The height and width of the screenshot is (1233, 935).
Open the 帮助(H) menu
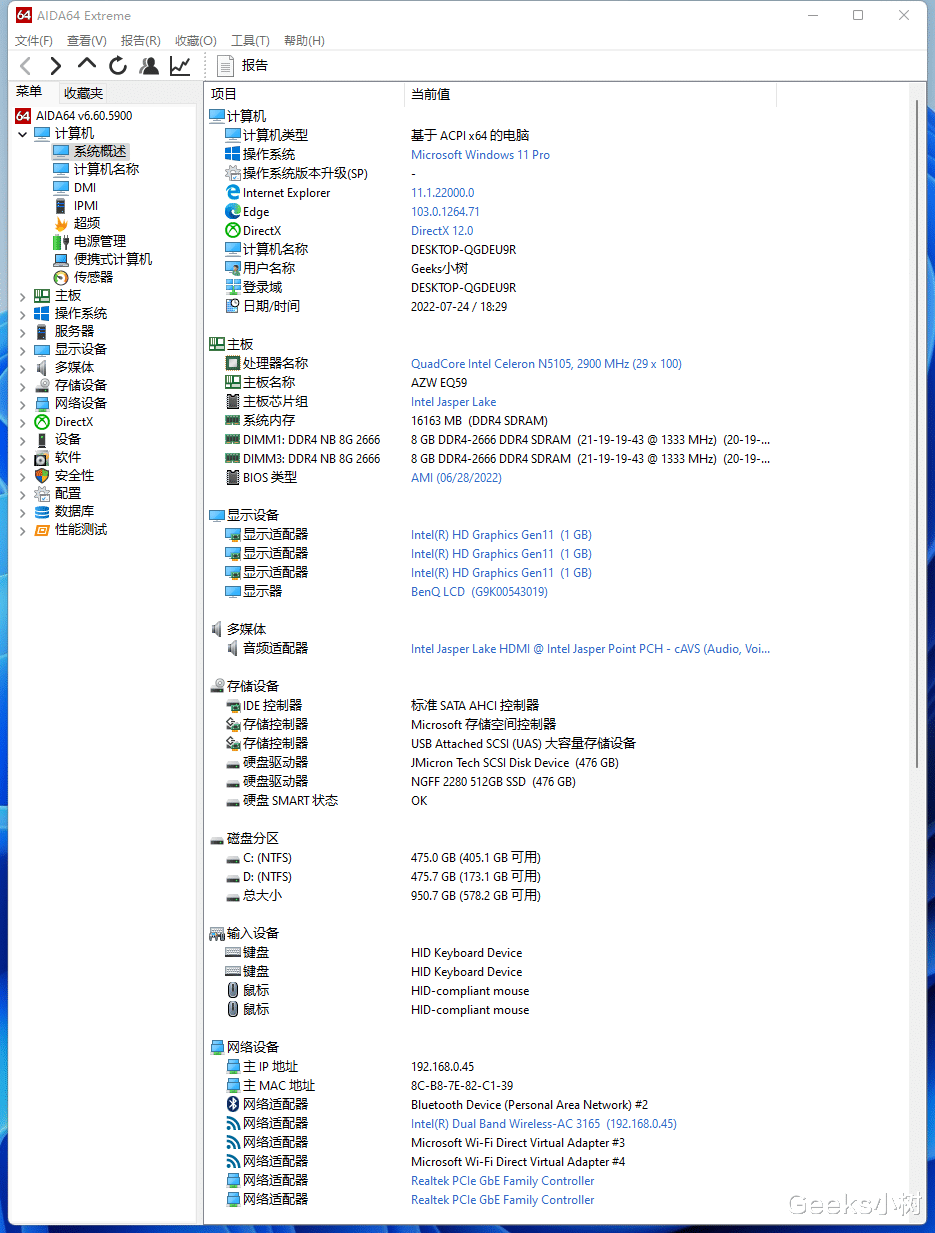pos(304,41)
